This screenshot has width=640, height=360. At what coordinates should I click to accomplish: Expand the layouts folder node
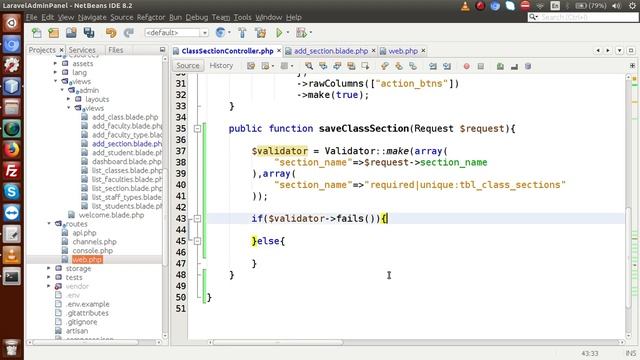point(69,99)
